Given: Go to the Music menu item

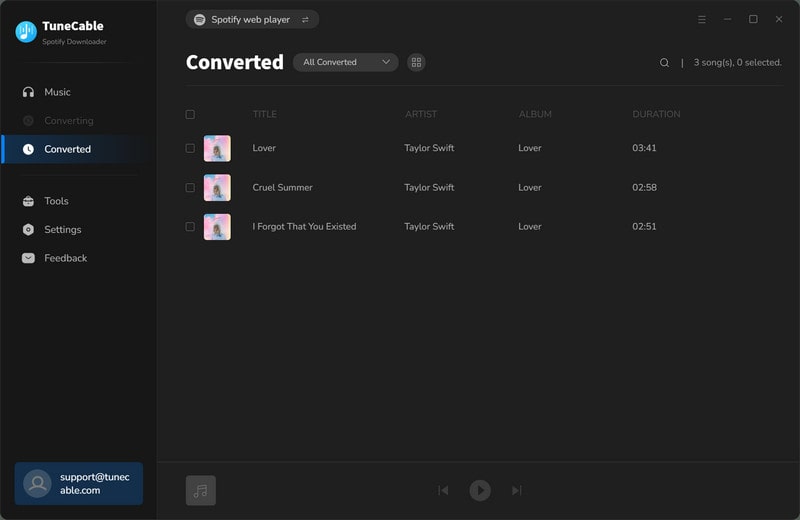Looking at the screenshot, I should click(x=79, y=92).
